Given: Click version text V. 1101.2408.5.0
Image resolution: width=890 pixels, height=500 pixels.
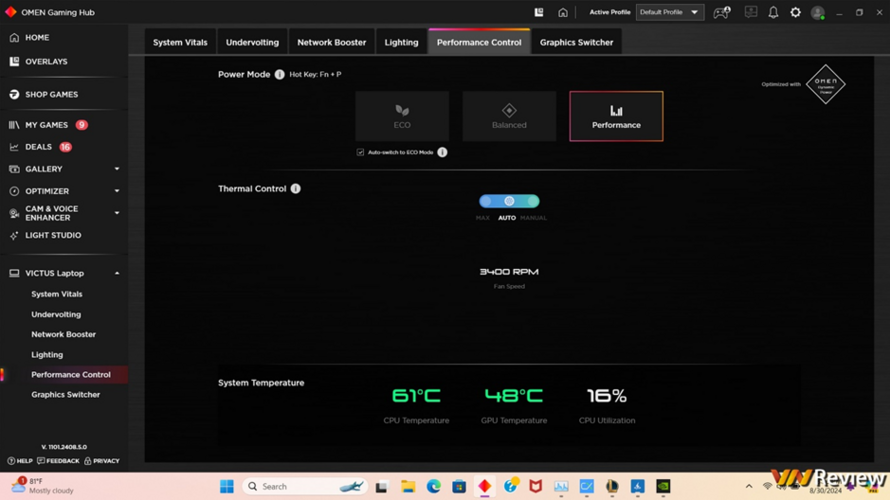Looking at the screenshot, I should pos(64,447).
